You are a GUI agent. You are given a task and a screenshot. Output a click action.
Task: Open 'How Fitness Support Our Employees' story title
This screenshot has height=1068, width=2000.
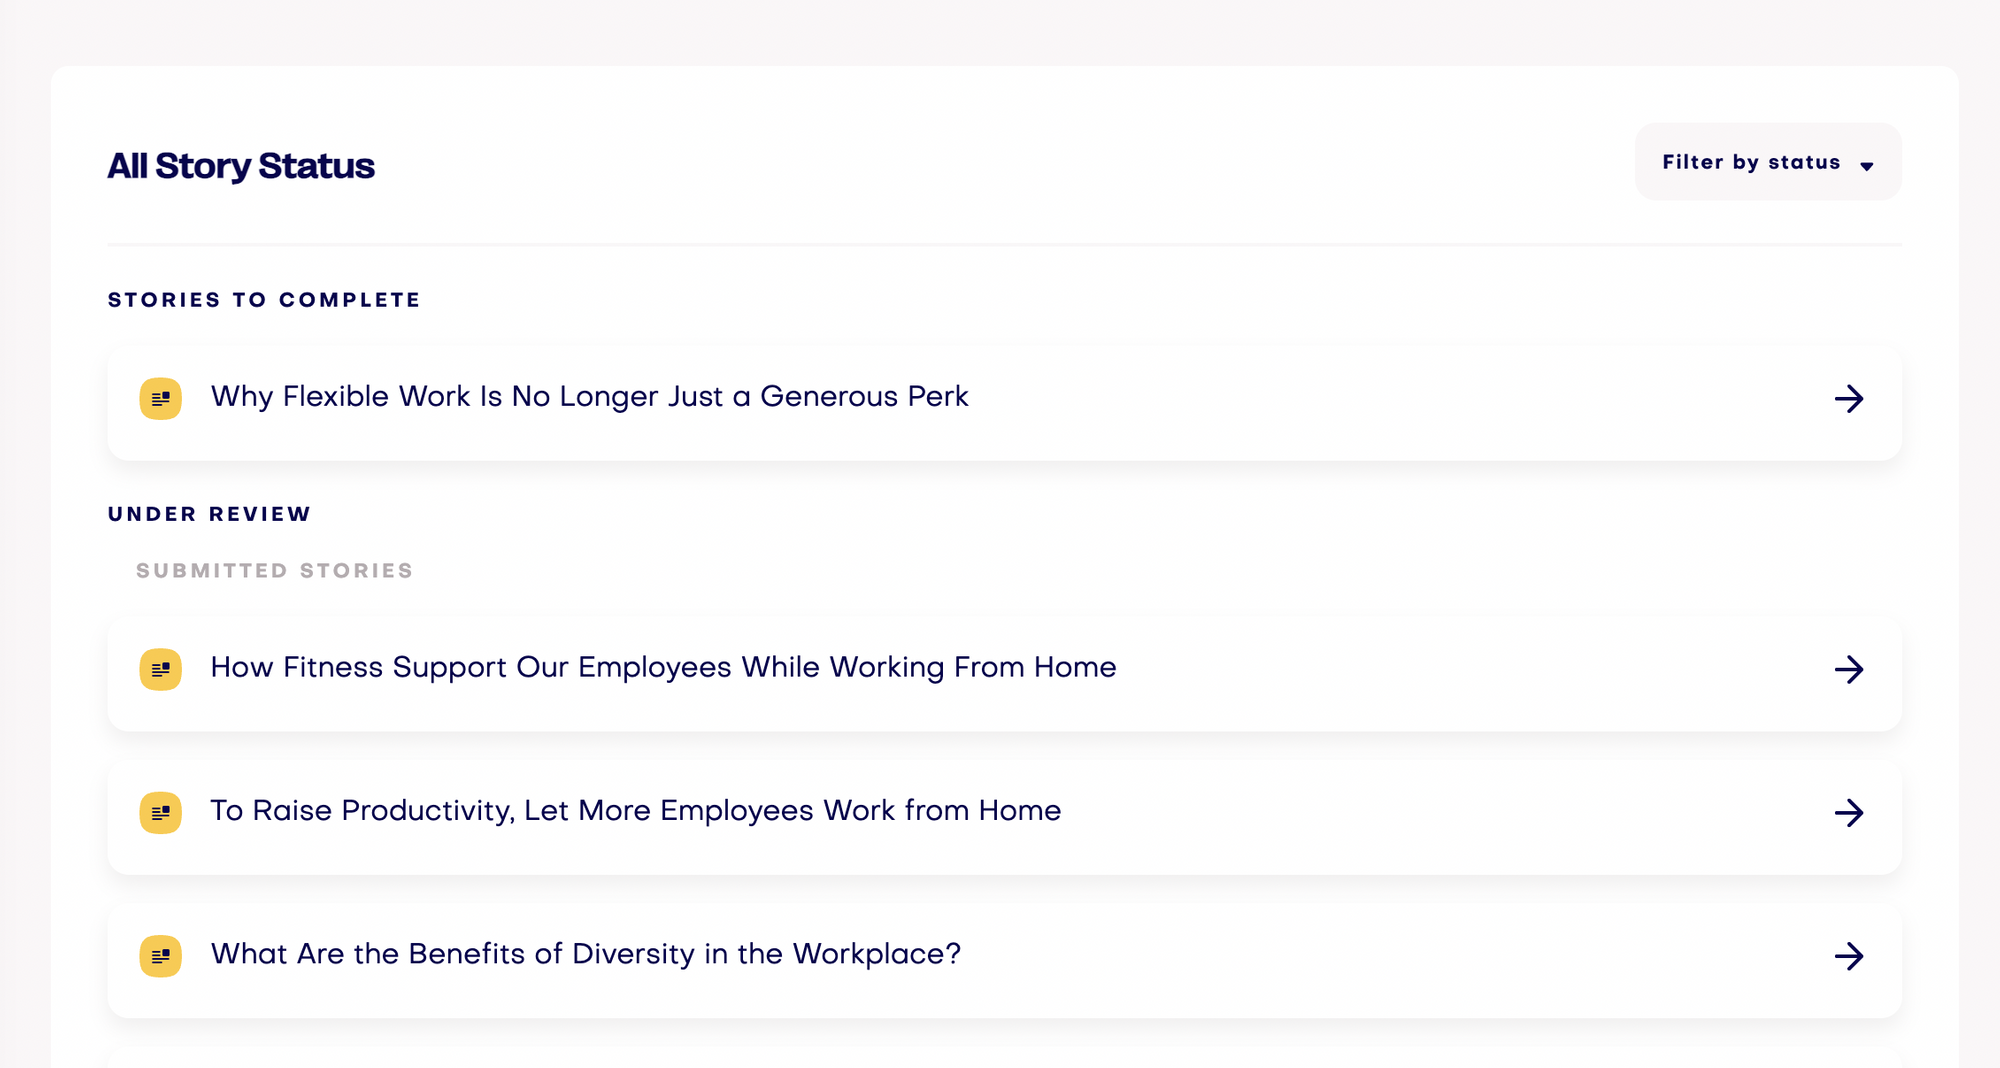click(663, 667)
